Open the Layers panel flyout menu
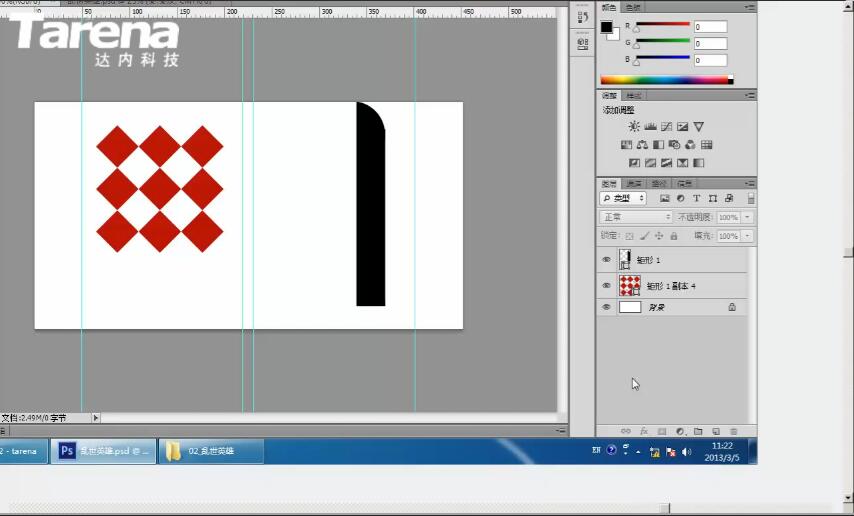This screenshot has width=854, height=516. 750,184
